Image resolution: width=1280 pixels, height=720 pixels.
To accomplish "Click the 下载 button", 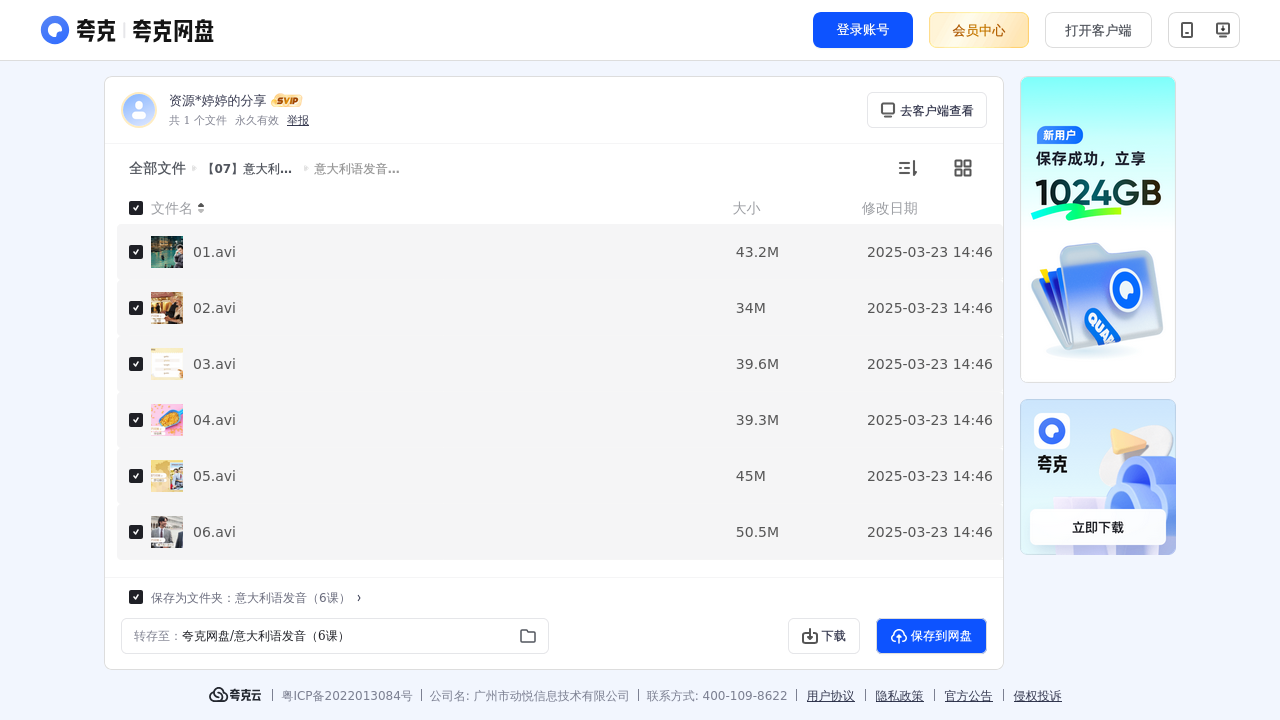I will 824,636.
